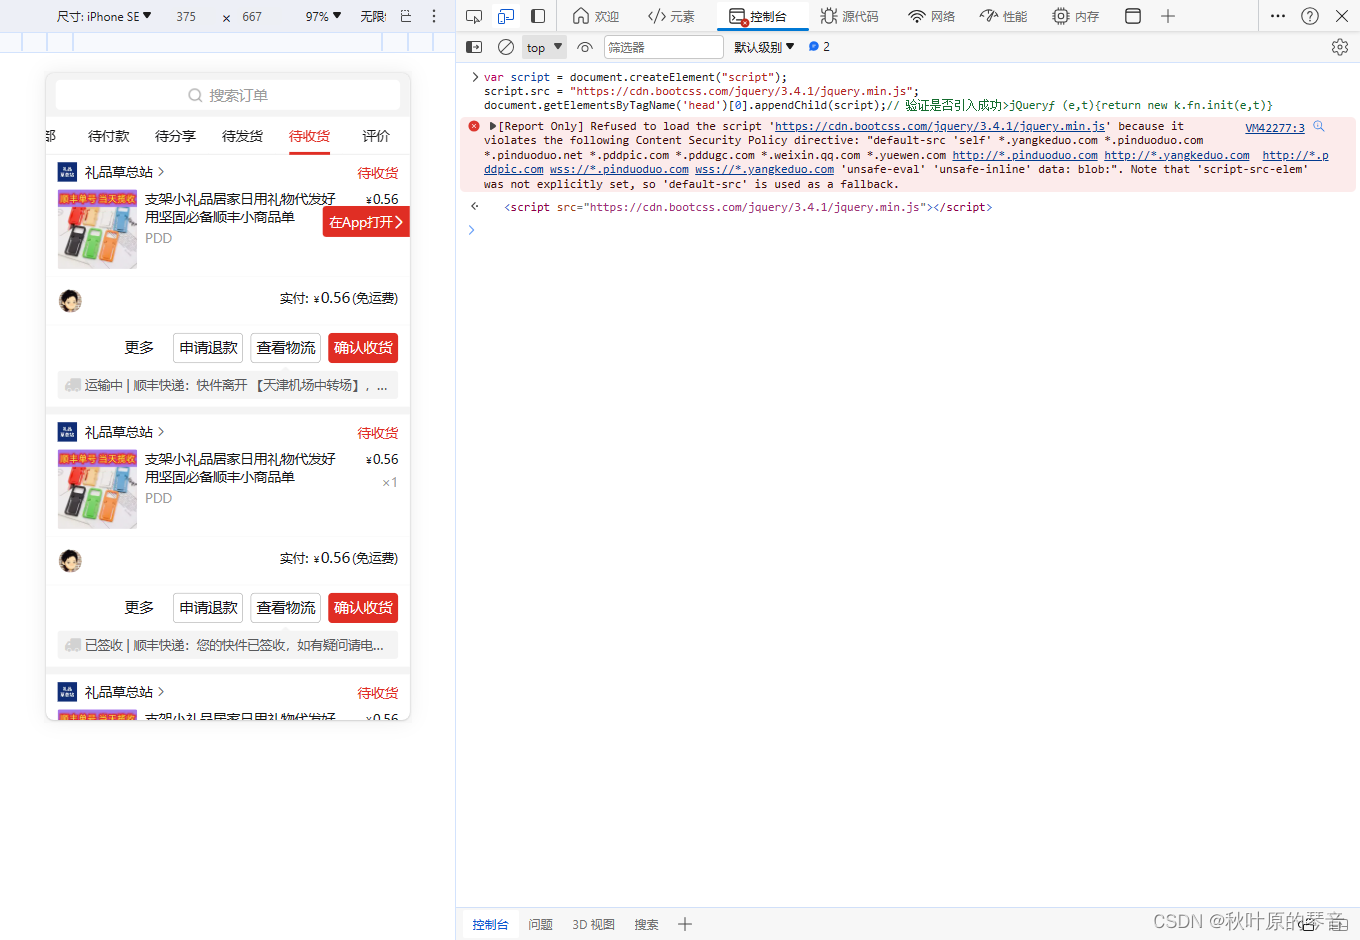Image resolution: width=1360 pixels, height=940 pixels.
Task: Select the 待收货 order tab
Action: tap(309, 136)
